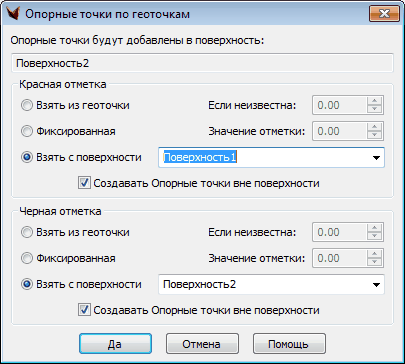Viewport: 405px width, 364px height.
Task: Click the target surface field showing Поверхность2
Action: [x=202, y=63]
